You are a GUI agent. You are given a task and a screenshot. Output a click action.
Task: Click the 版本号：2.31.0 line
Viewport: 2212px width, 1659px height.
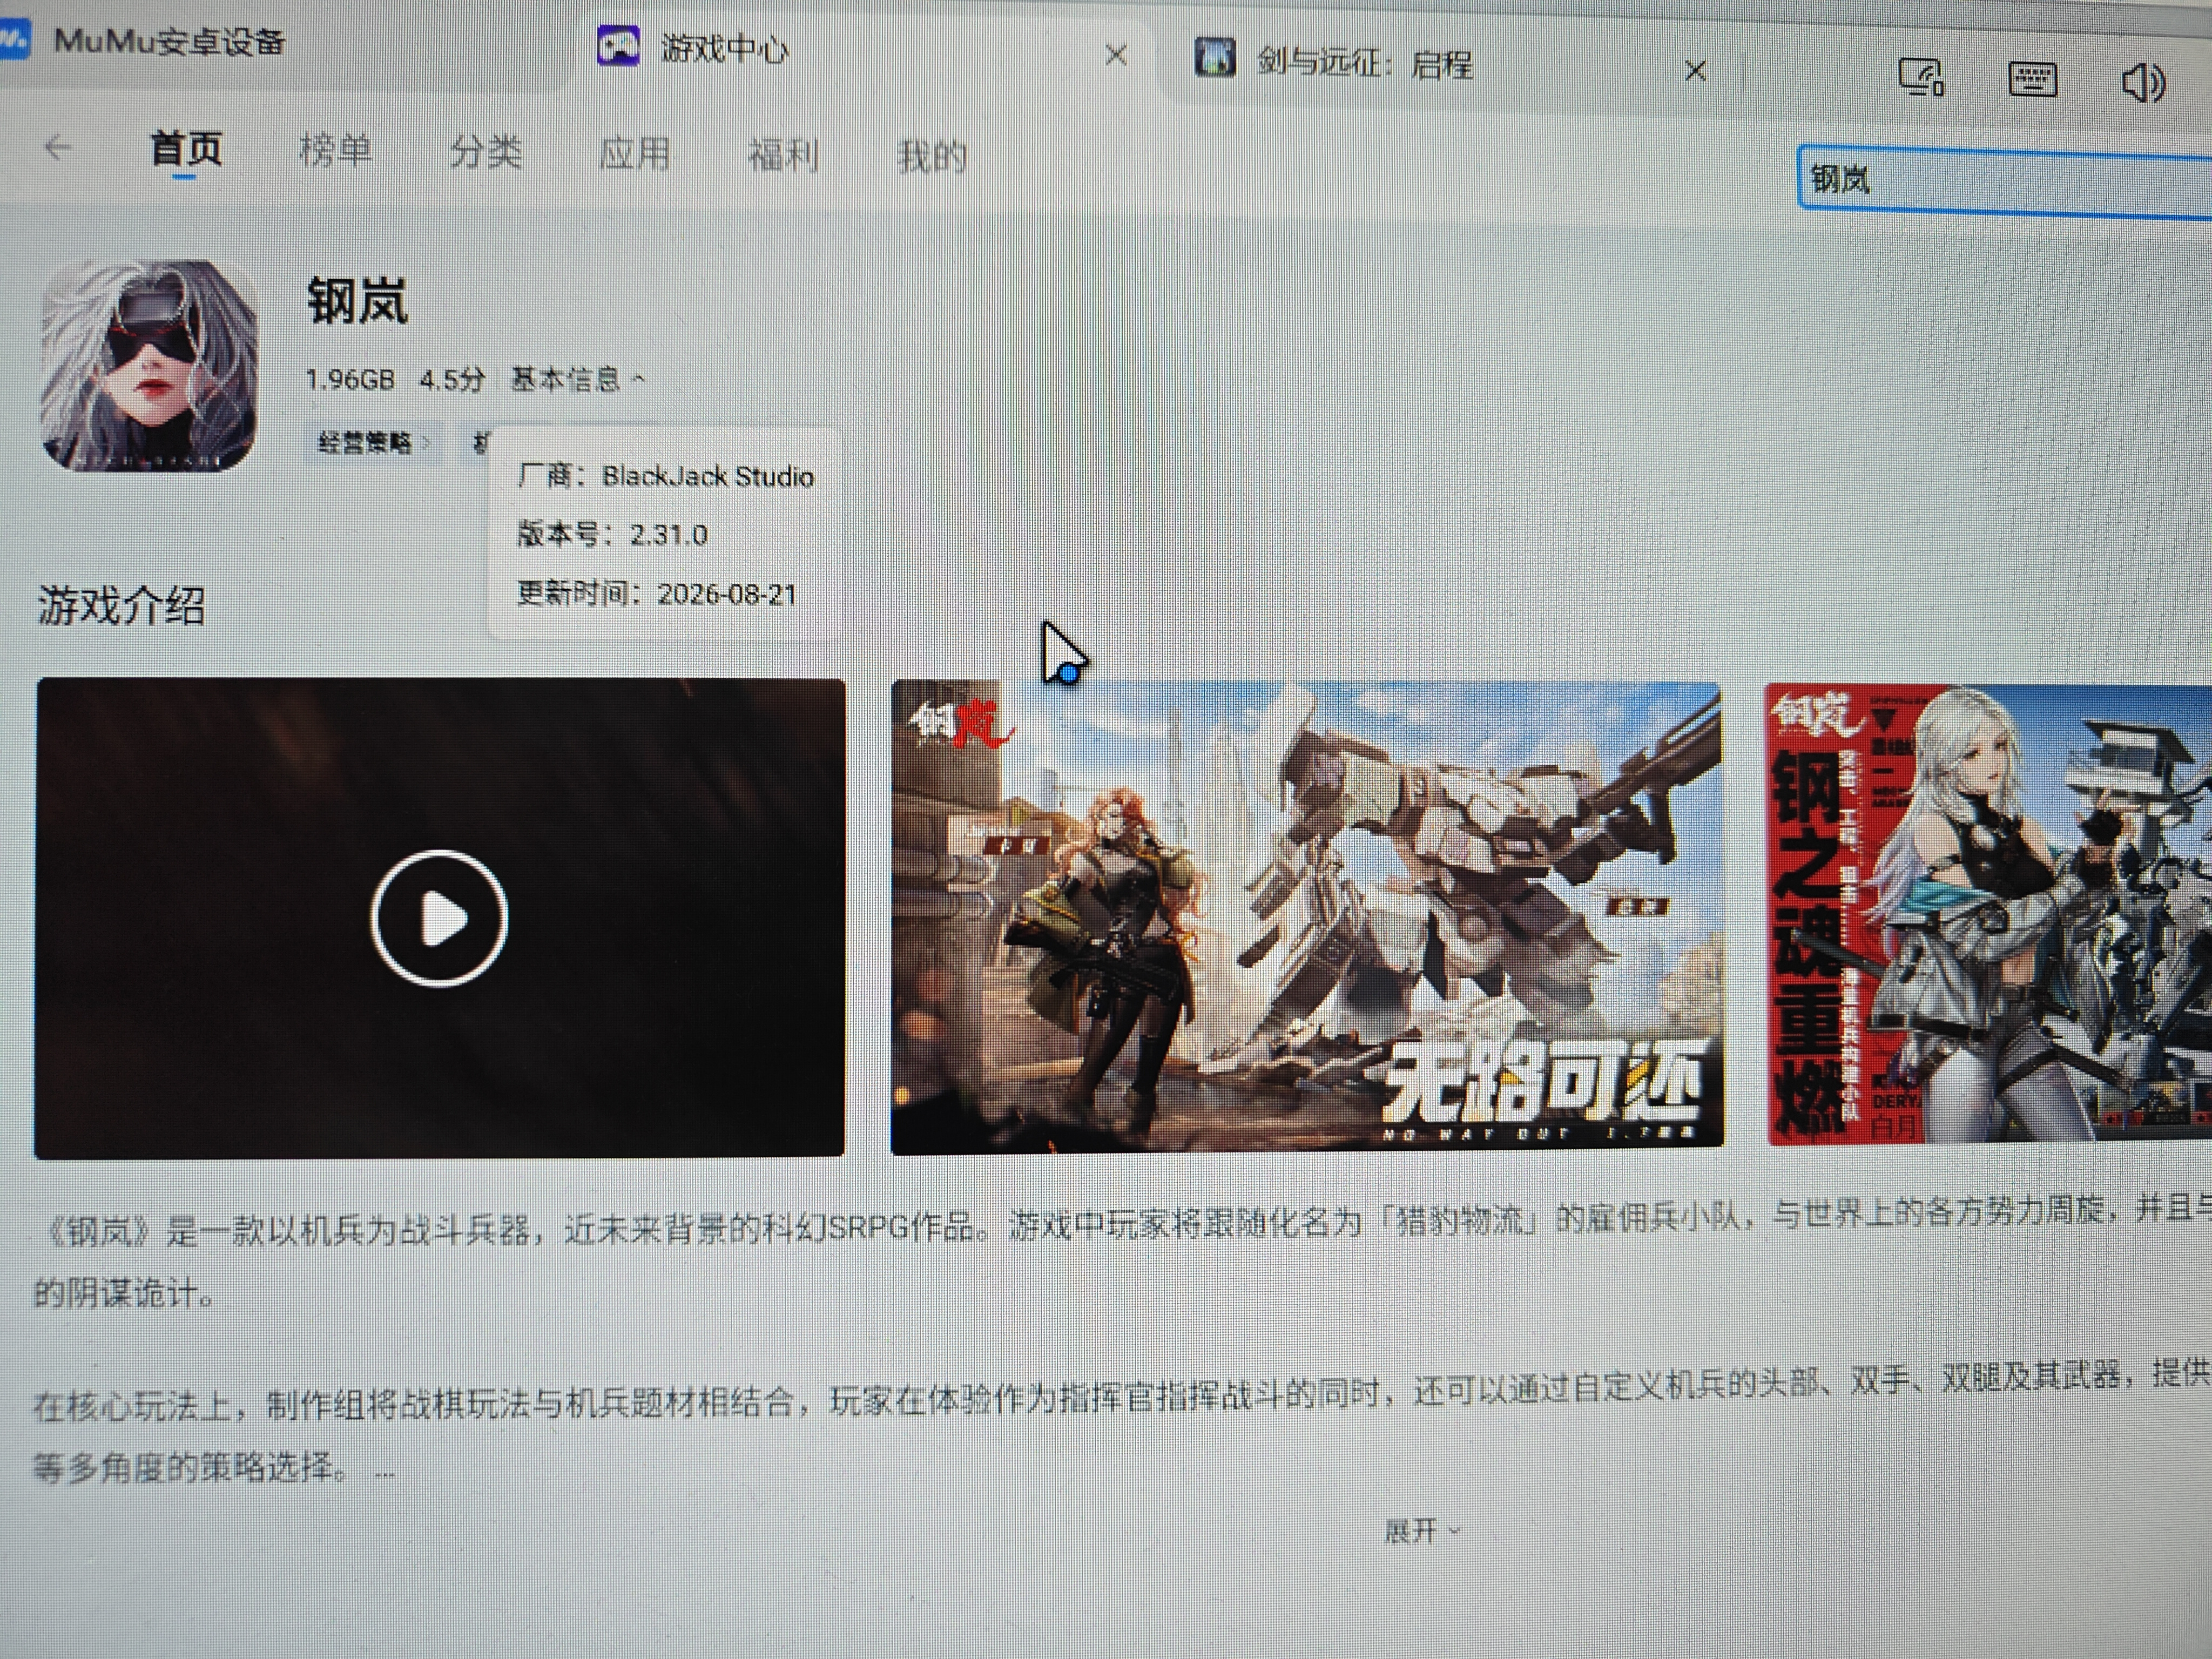pos(612,534)
